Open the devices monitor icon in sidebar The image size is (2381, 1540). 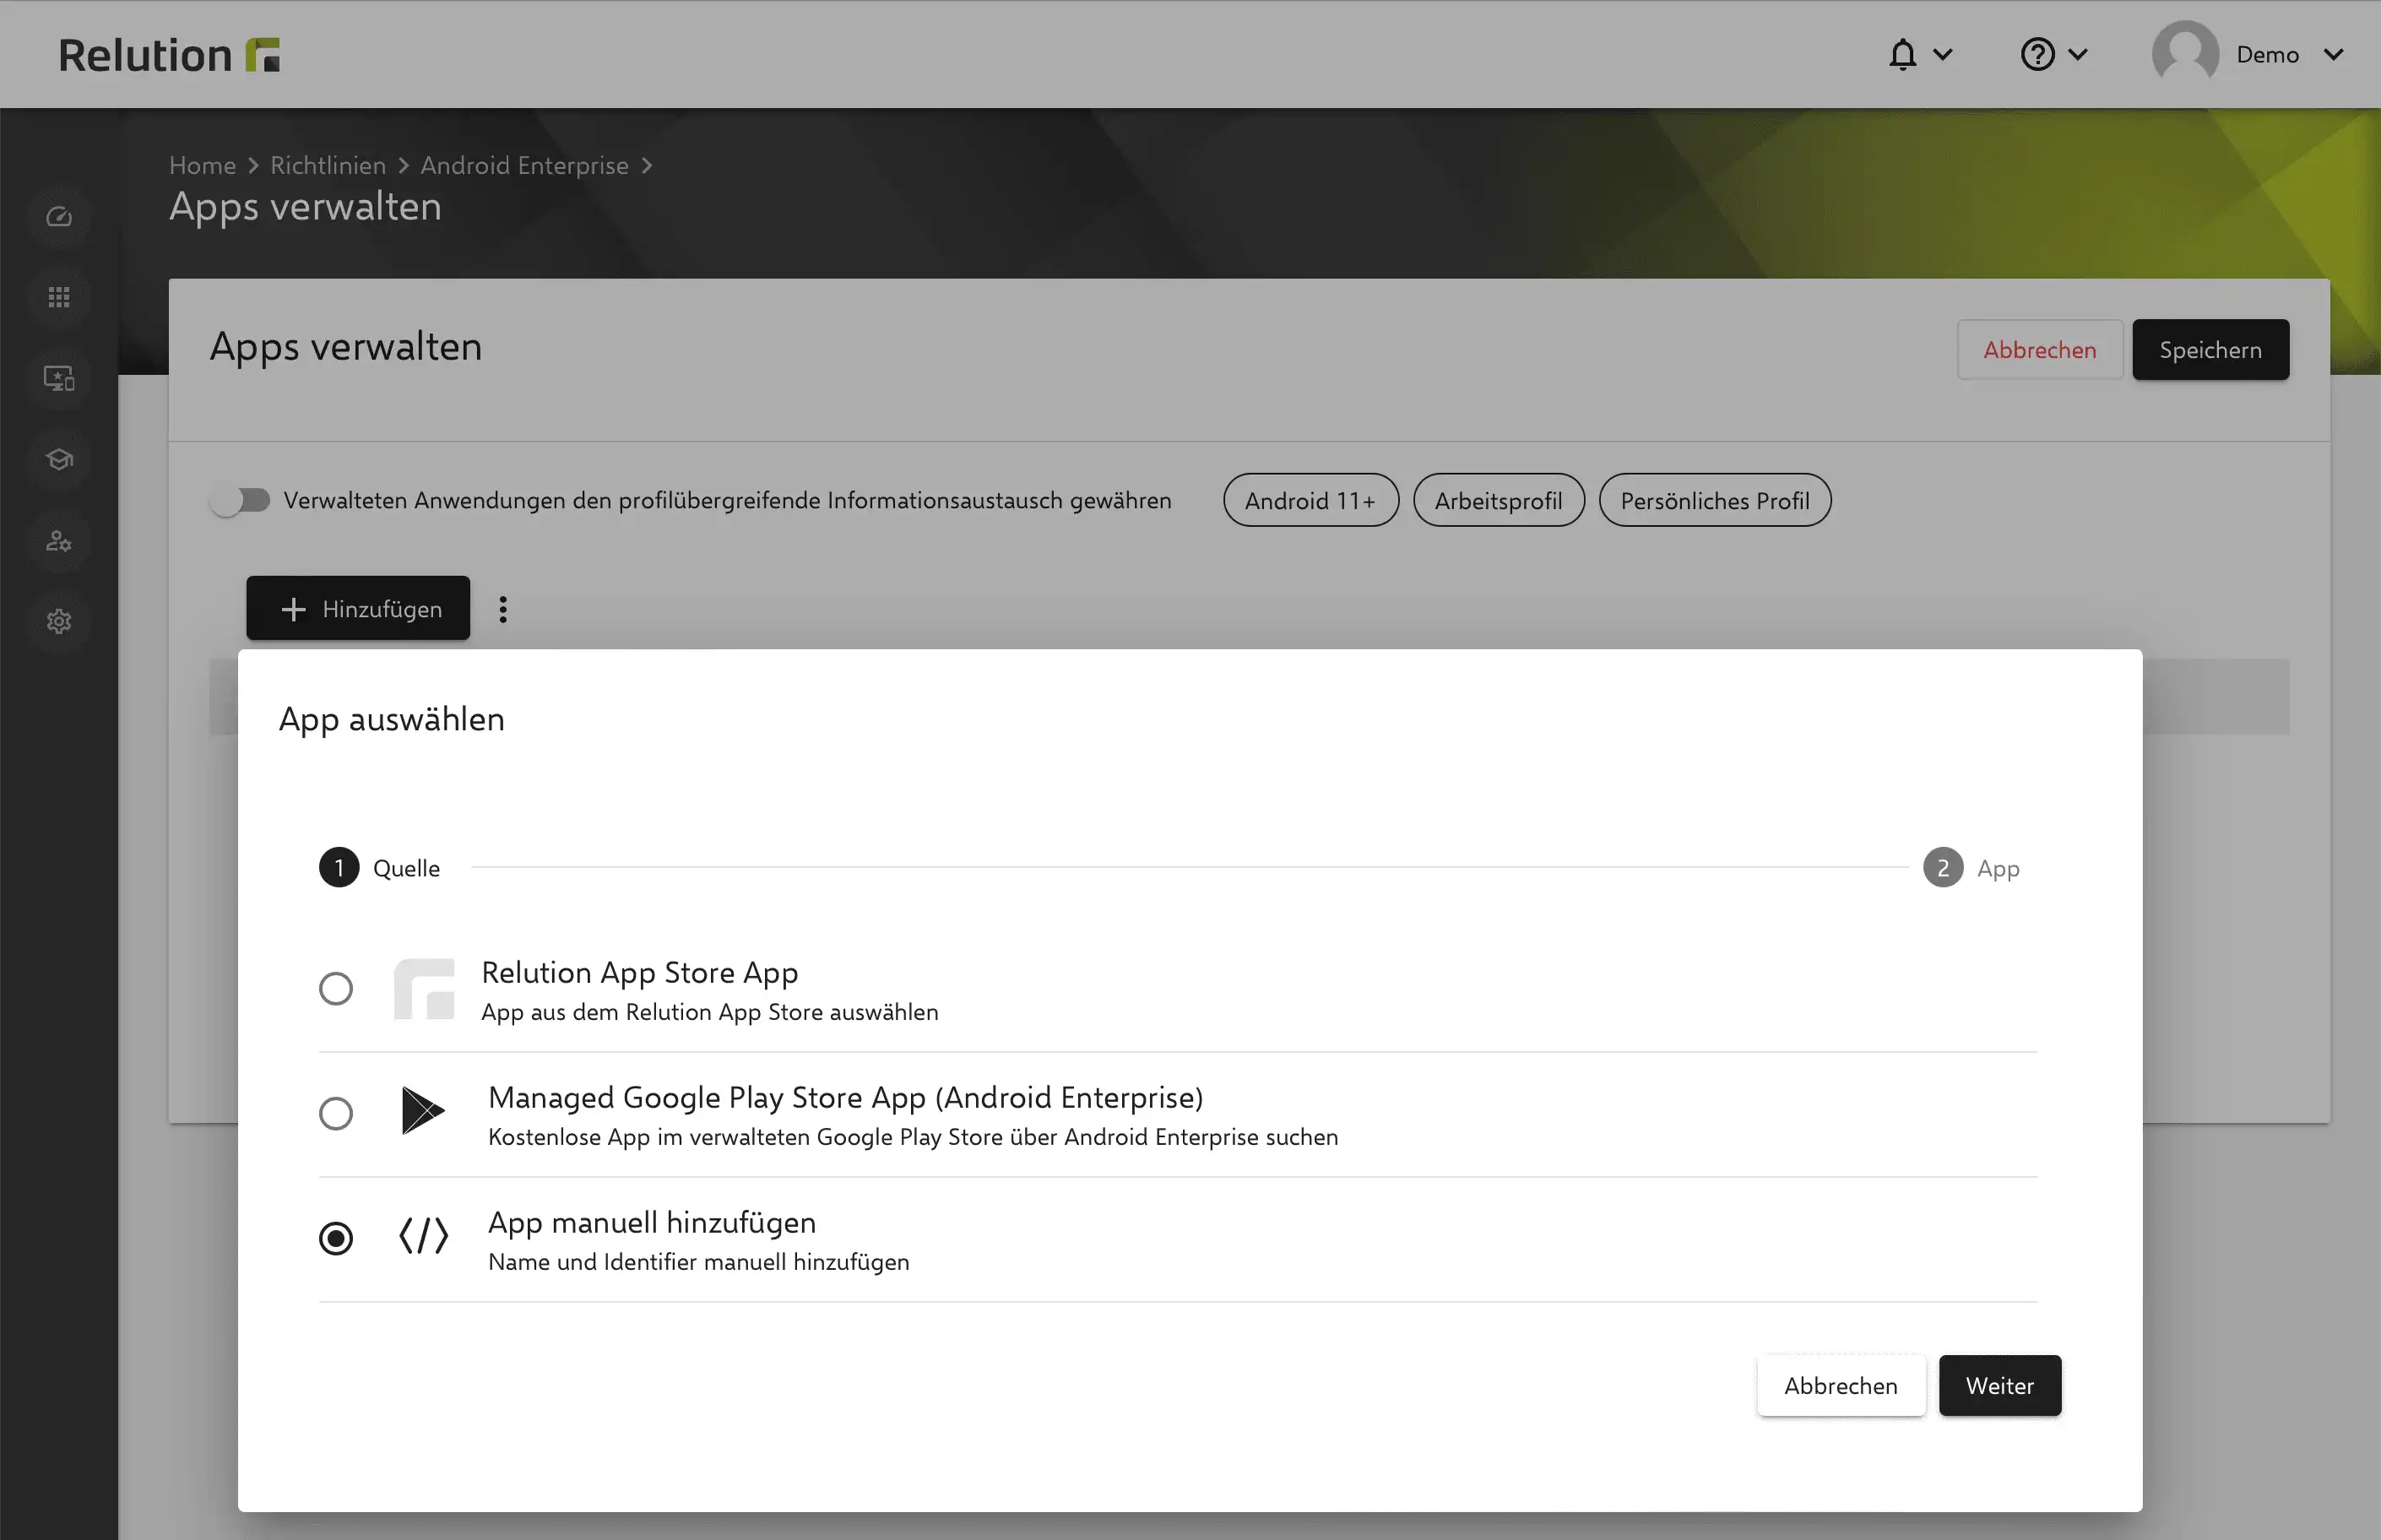(x=59, y=378)
